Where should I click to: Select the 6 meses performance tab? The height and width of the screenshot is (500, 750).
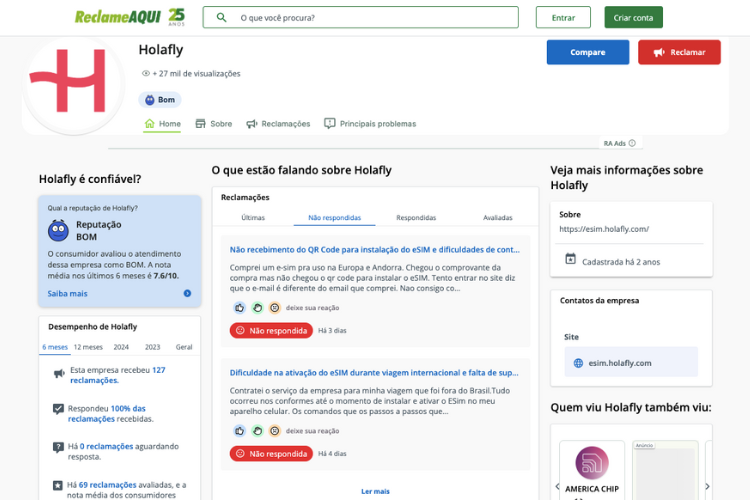55,347
